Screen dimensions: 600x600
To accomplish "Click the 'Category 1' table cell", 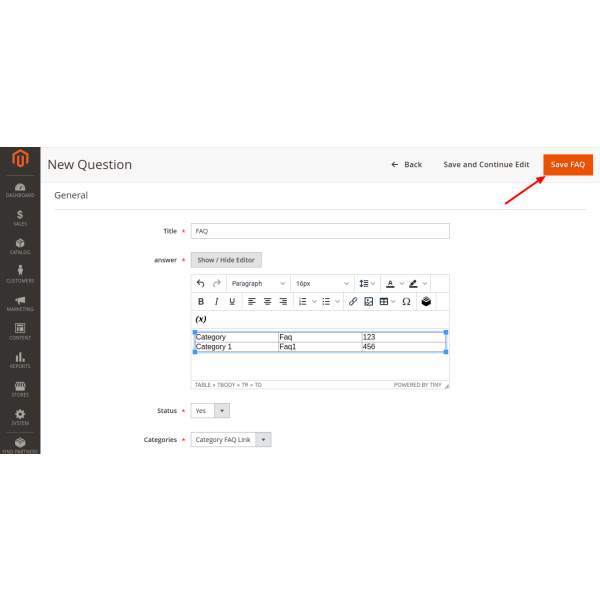I will click(x=236, y=347).
